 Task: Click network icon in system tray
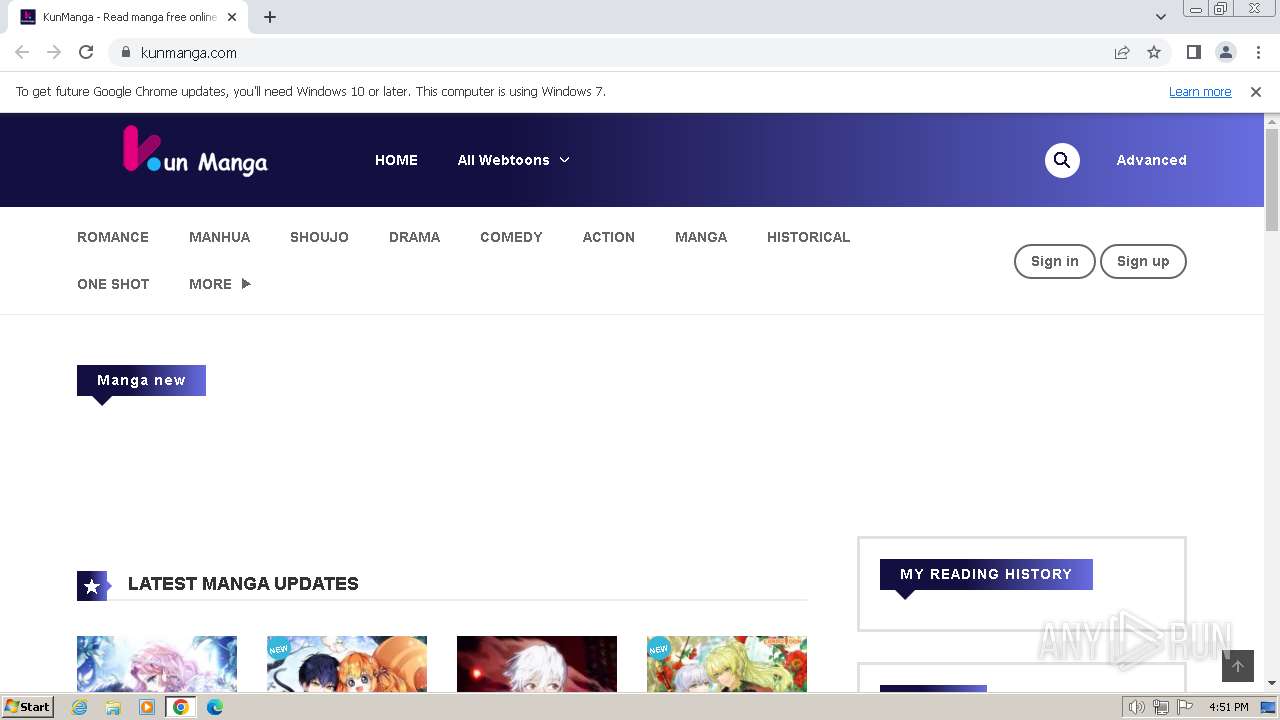tap(1161, 707)
